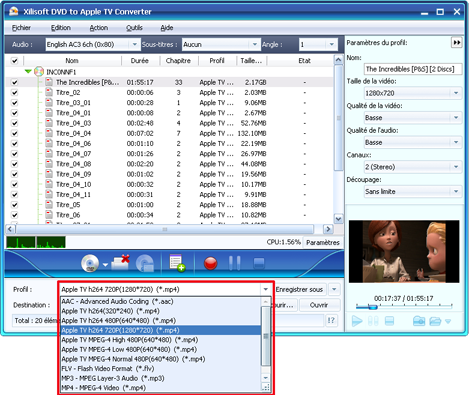Click the file icon of Titre_04_07

click(49, 153)
